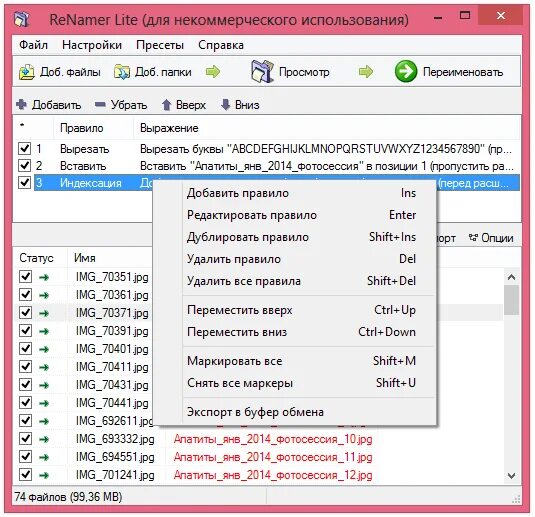Screen dimensions: 535x517
Task: Click the ReNamer app icon in title bar
Action: 21,19
